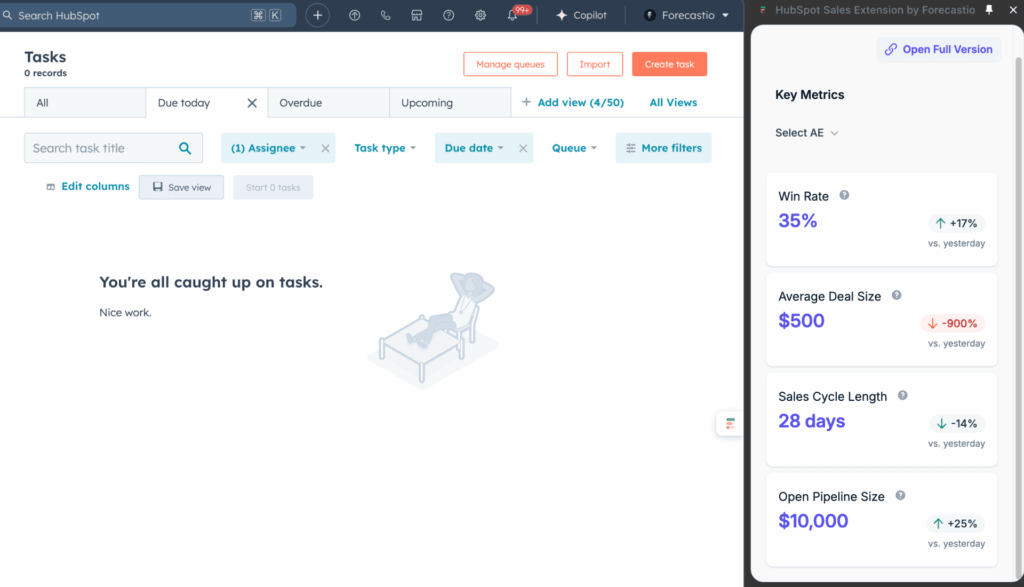Click the $500 Average Deal Size value
1024x587 pixels.
click(x=801, y=321)
